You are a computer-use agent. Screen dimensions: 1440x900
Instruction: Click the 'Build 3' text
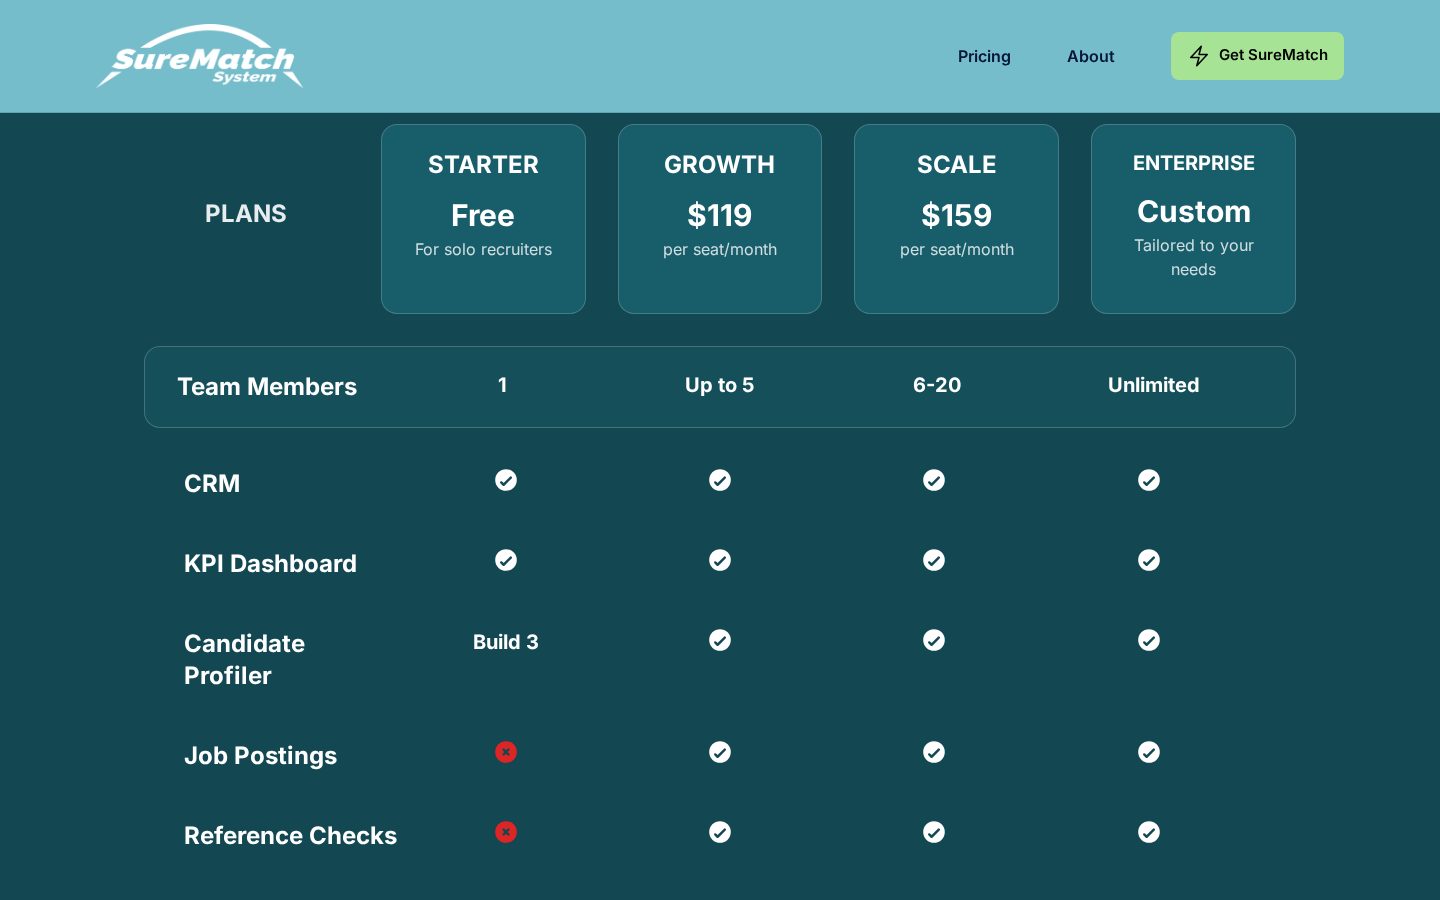(506, 642)
